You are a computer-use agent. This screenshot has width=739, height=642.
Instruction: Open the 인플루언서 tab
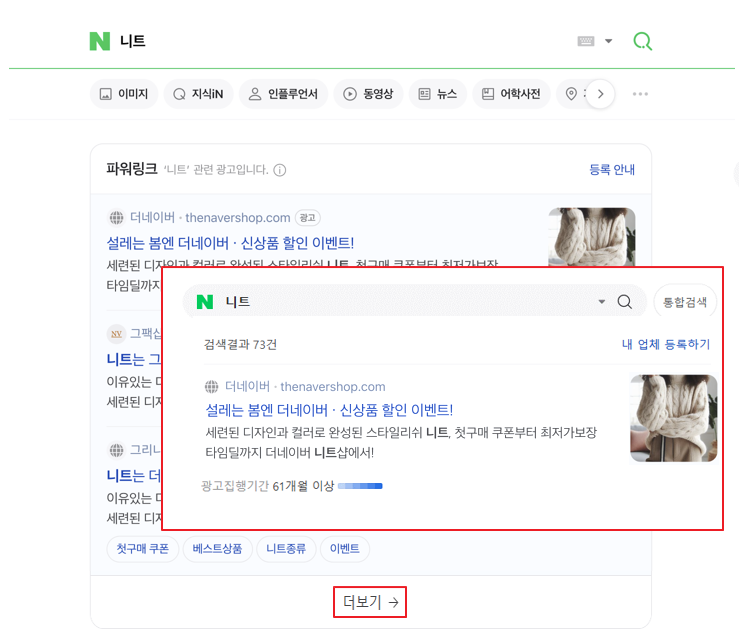click(283, 94)
